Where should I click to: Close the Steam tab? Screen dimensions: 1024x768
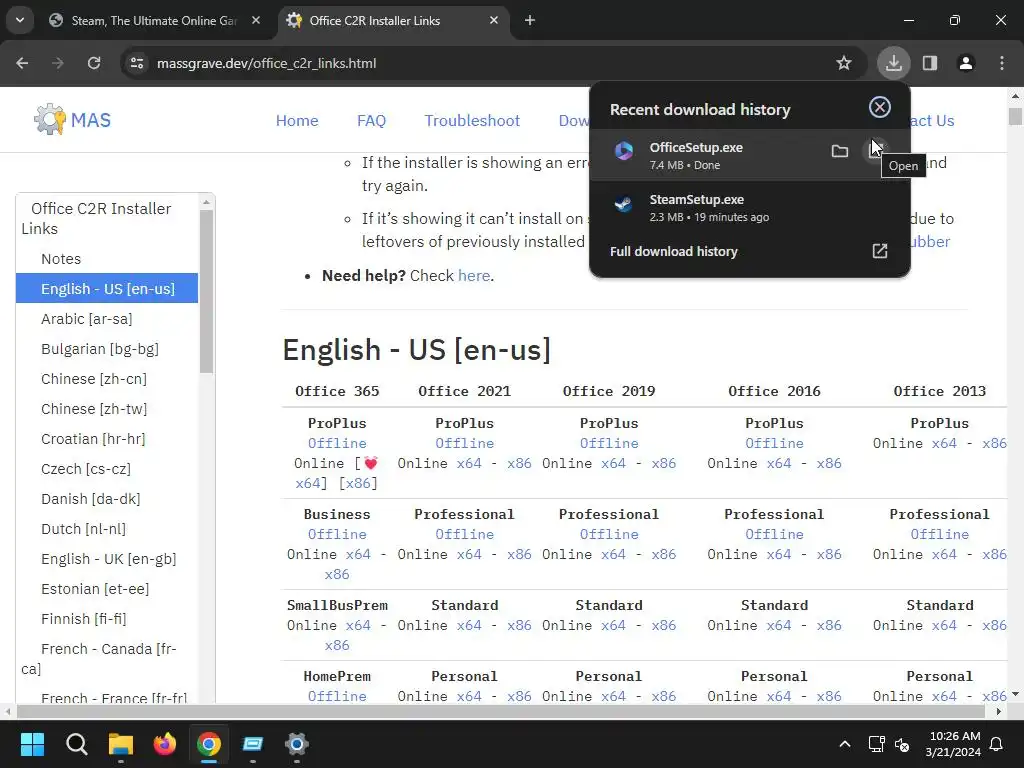(256, 20)
